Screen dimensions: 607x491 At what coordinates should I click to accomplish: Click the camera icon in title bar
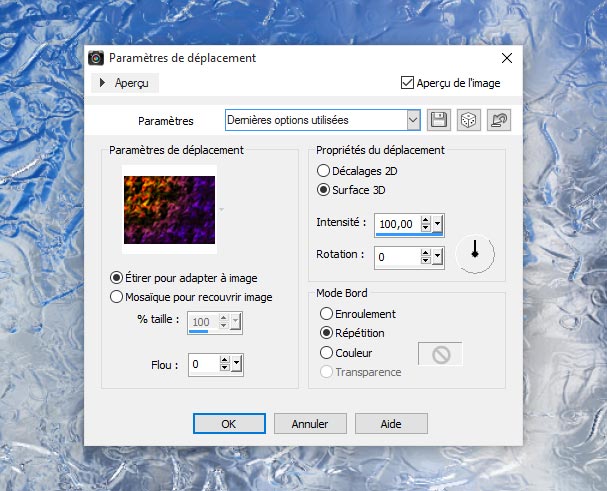click(x=96, y=59)
